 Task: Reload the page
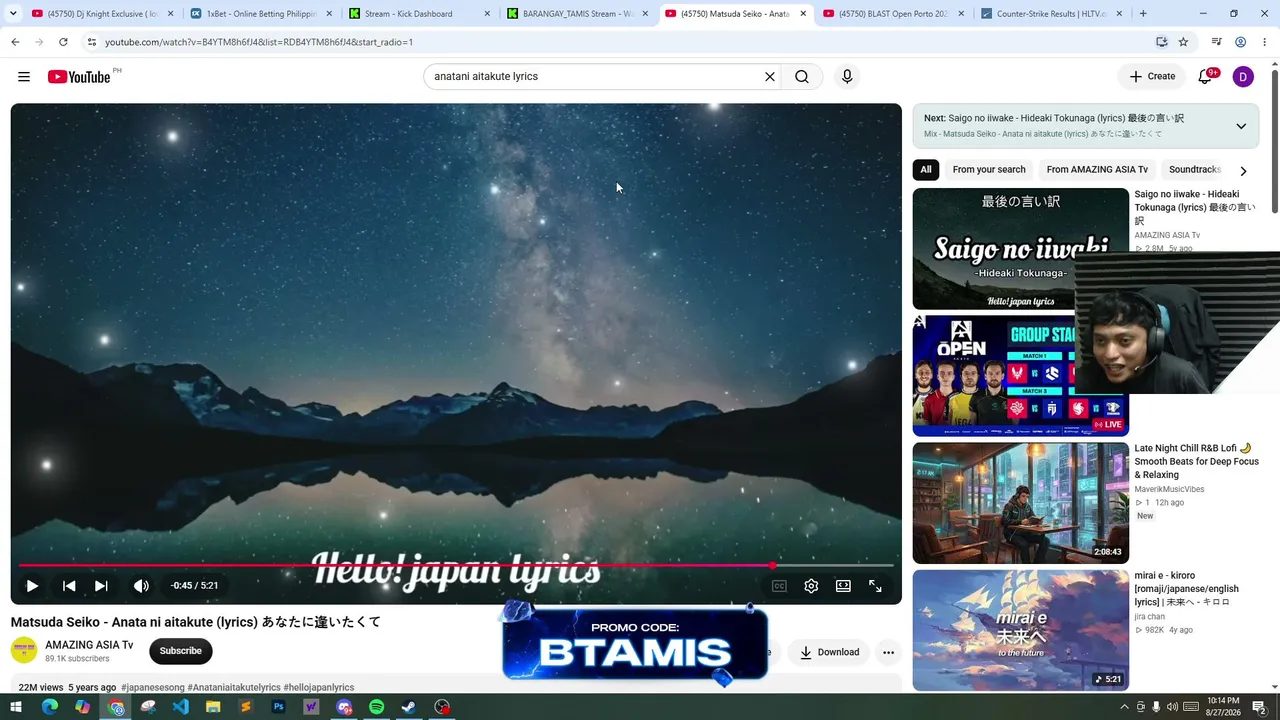[63, 42]
